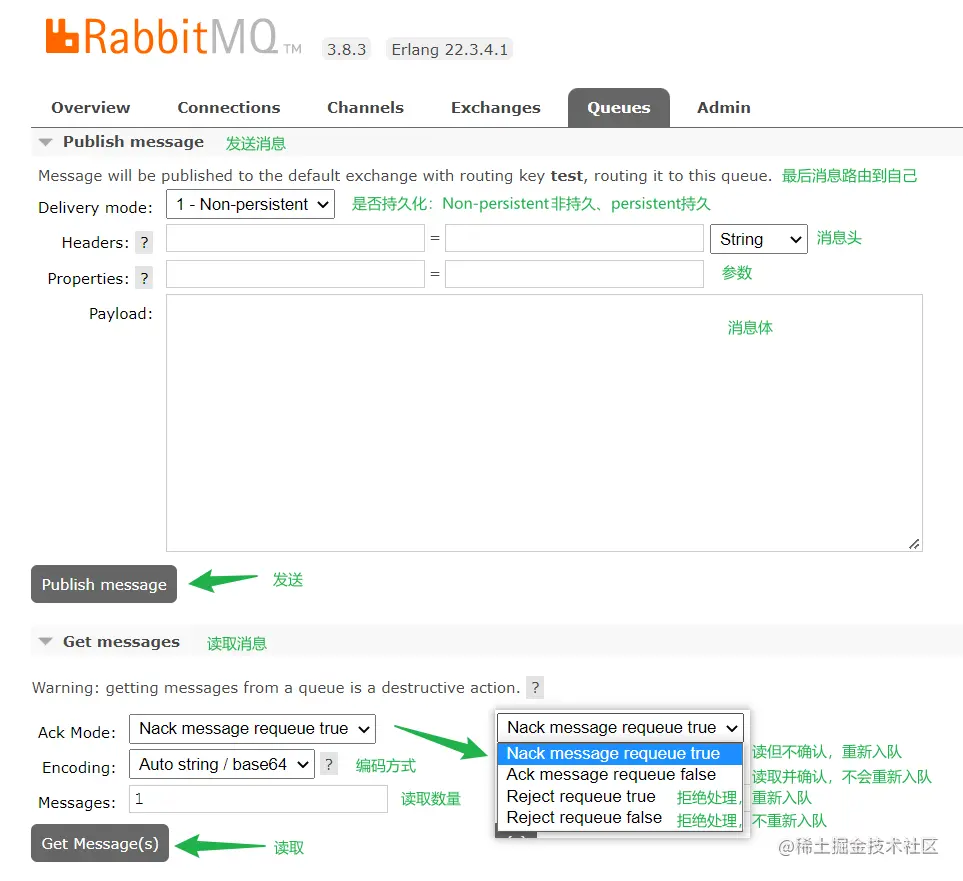Screen dimensions: 963x881
Task: Choose Reject requeue true option
Action: click(x=620, y=796)
